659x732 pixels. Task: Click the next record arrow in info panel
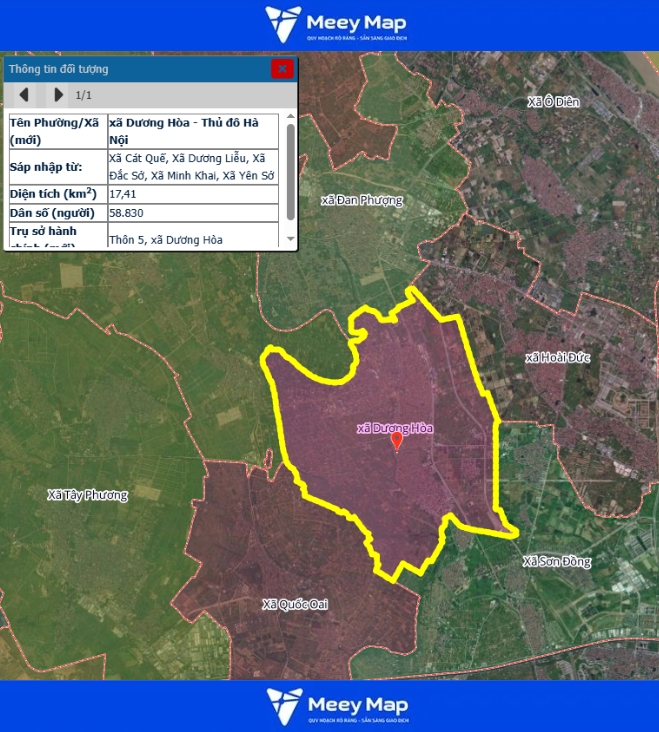coord(58,95)
